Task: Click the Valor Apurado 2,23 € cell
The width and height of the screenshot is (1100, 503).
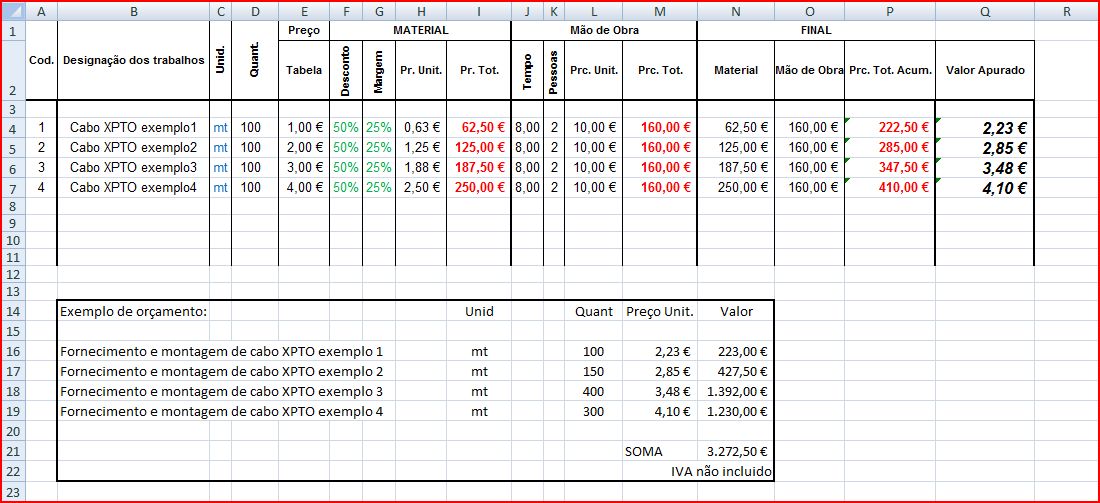Action: coord(985,128)
